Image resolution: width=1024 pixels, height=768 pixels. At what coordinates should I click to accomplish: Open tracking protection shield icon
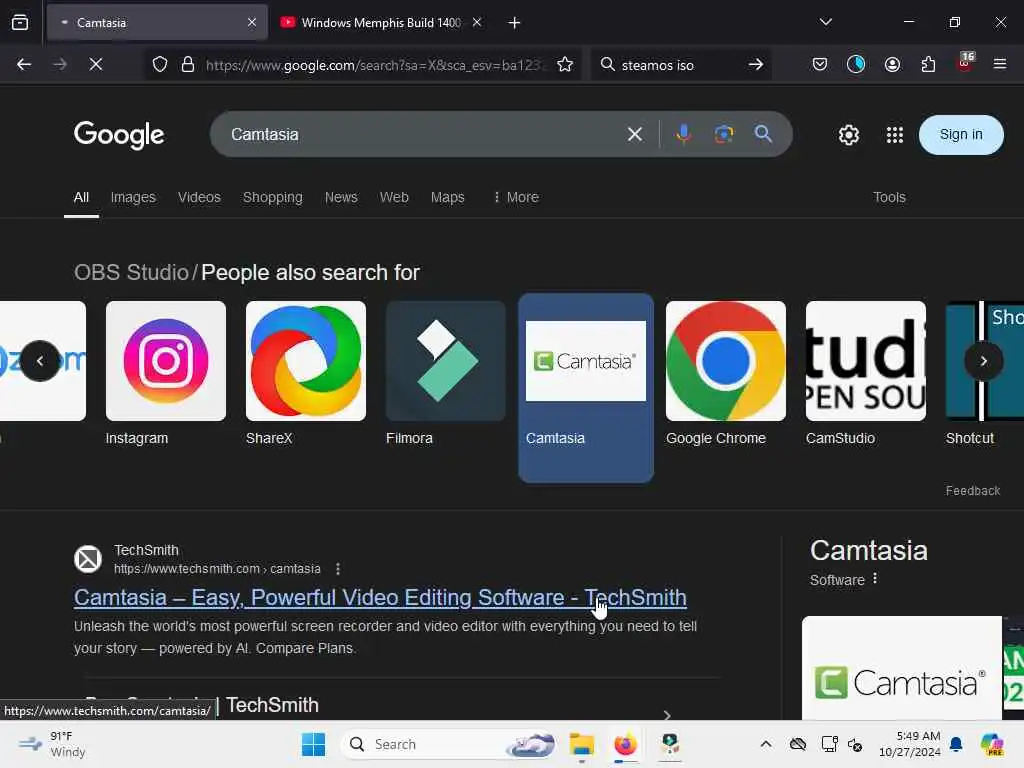tap(160, 64)
